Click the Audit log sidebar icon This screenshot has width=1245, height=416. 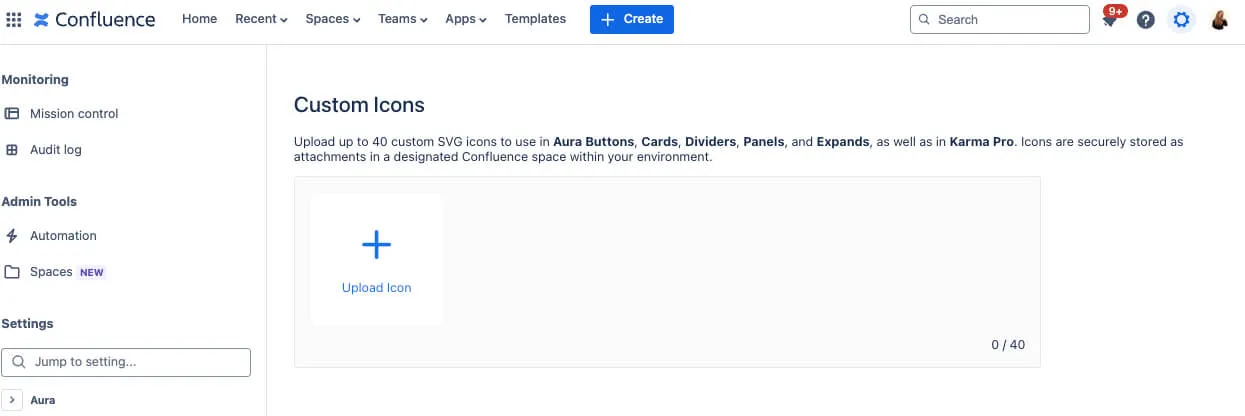(12, 150)
